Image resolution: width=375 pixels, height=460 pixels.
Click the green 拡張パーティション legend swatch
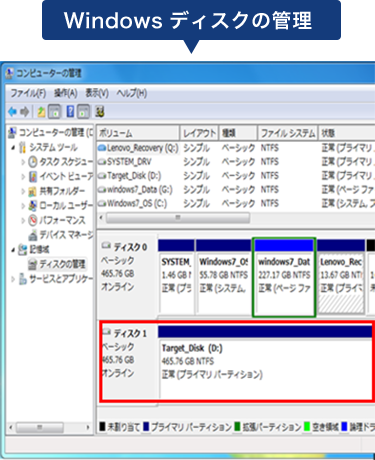click(x=237, y=426)
